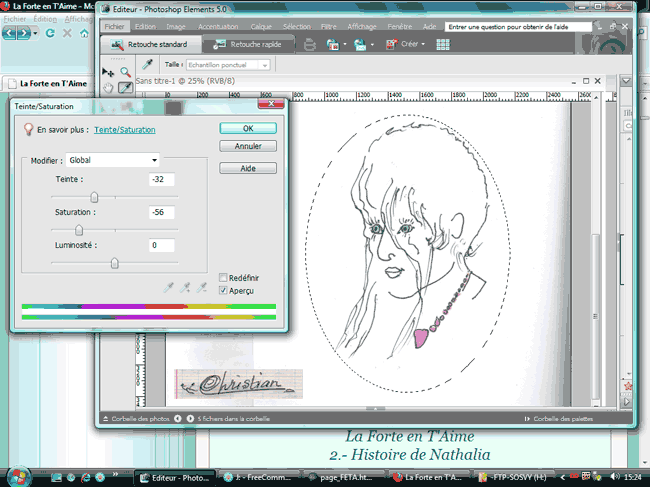
Task: Click the previous arrow in photo bin
Action: (177, 419)
